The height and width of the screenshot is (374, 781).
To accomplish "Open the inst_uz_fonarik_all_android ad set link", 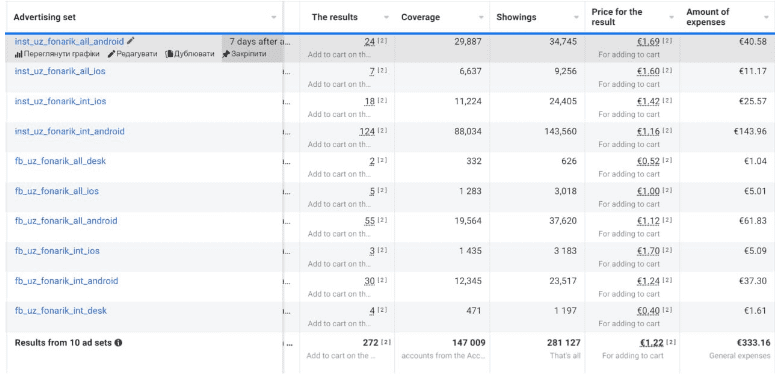I will [69, 41].
